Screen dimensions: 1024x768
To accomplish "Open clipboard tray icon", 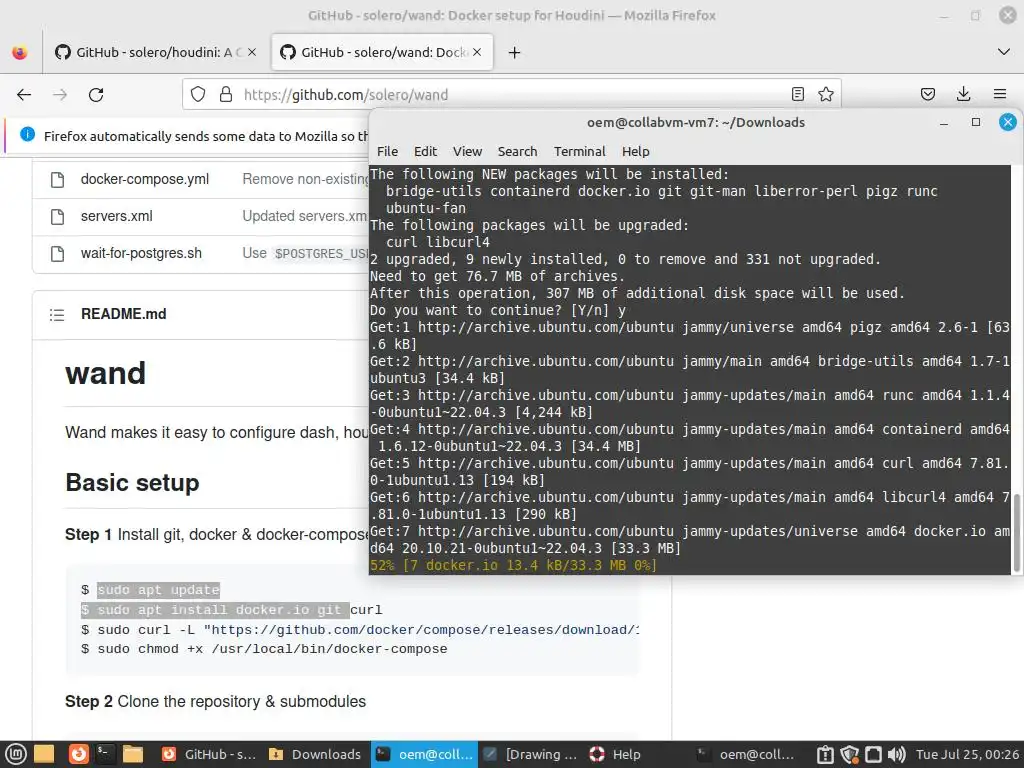I will click(x=825, y=754).
